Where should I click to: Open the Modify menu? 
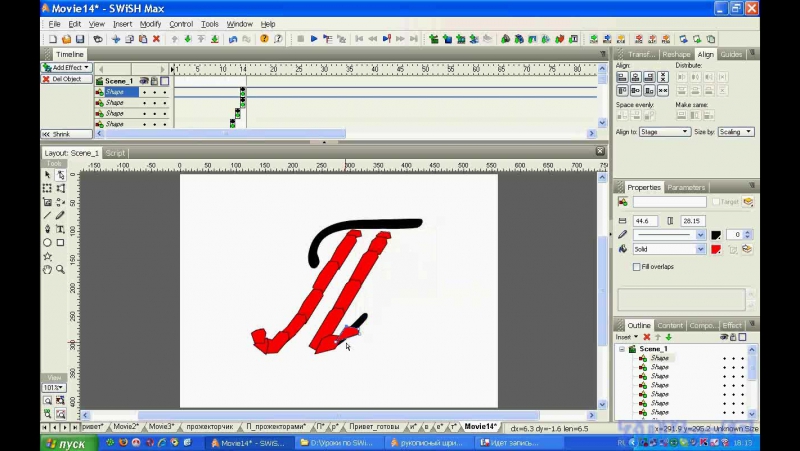(150, 24)
